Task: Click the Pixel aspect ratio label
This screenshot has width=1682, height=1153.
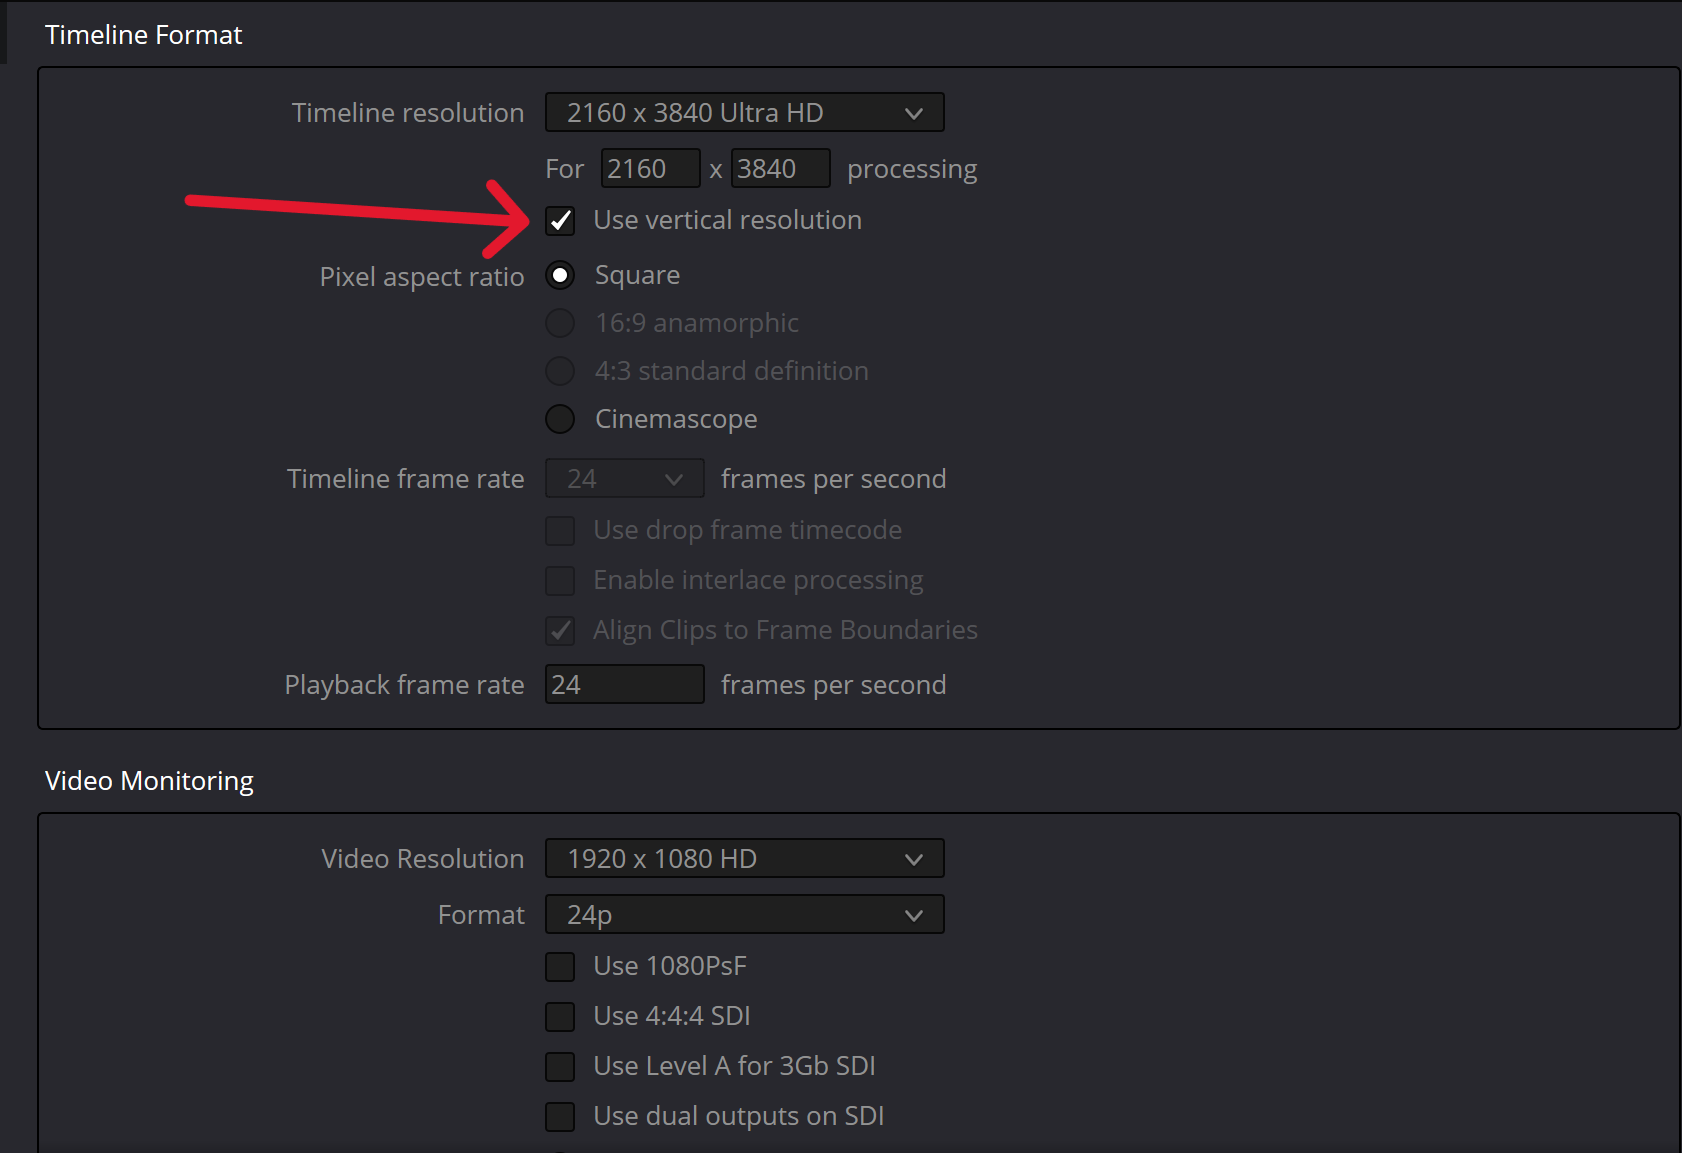Action: (422, 277)
